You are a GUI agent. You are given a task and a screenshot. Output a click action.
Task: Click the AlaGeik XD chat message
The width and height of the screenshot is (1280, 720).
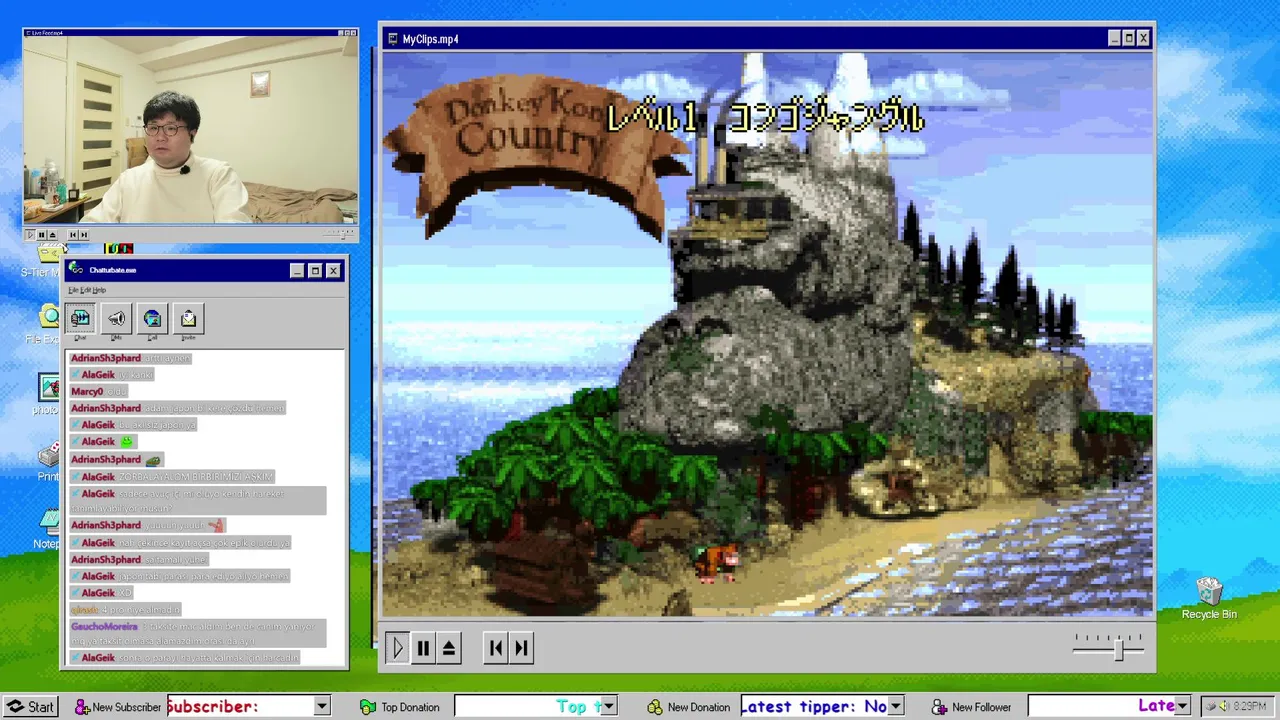pyautogui.click(x=102, y=593)
